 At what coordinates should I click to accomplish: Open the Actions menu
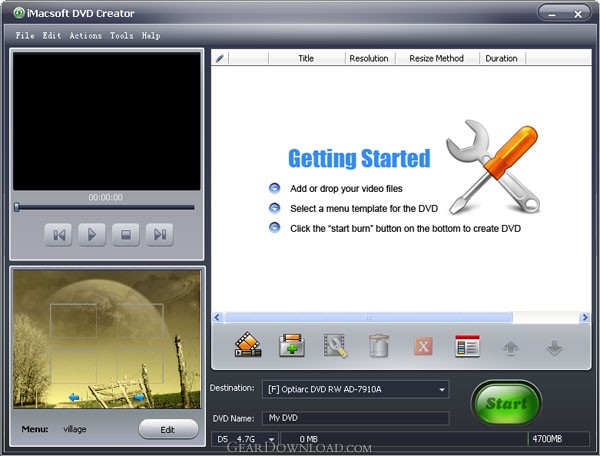(x=86, y=36)
